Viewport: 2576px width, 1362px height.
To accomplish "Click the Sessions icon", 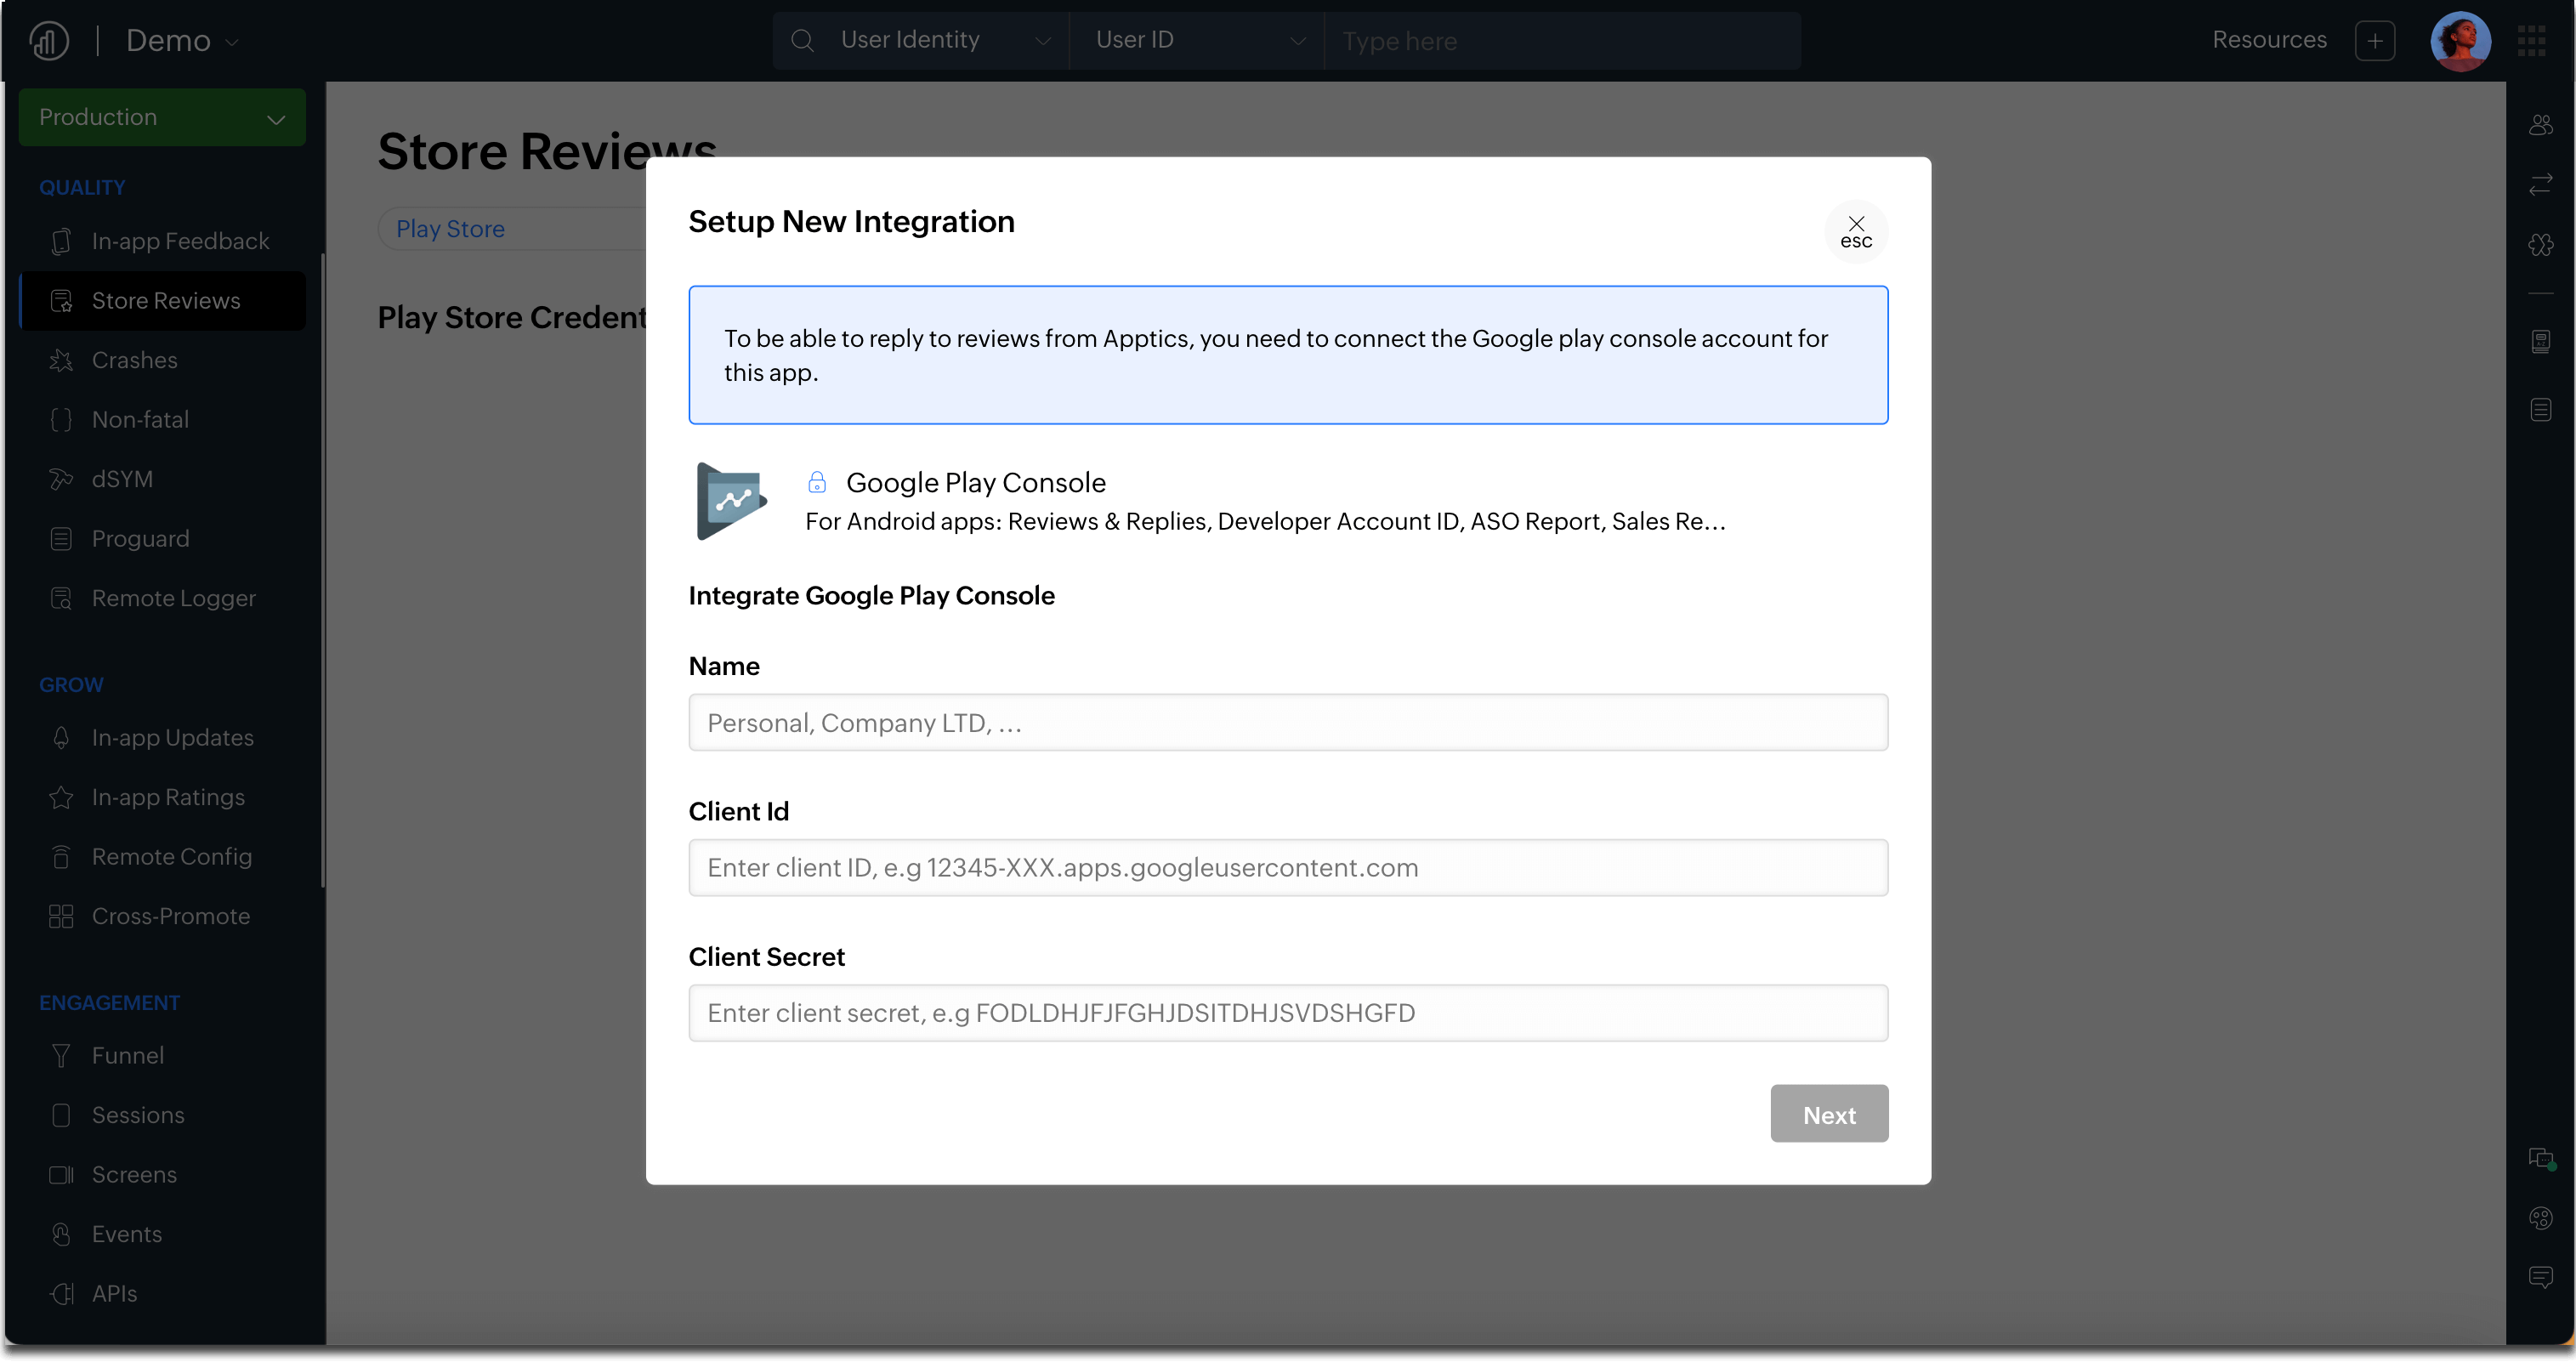I will (61, 1115).
